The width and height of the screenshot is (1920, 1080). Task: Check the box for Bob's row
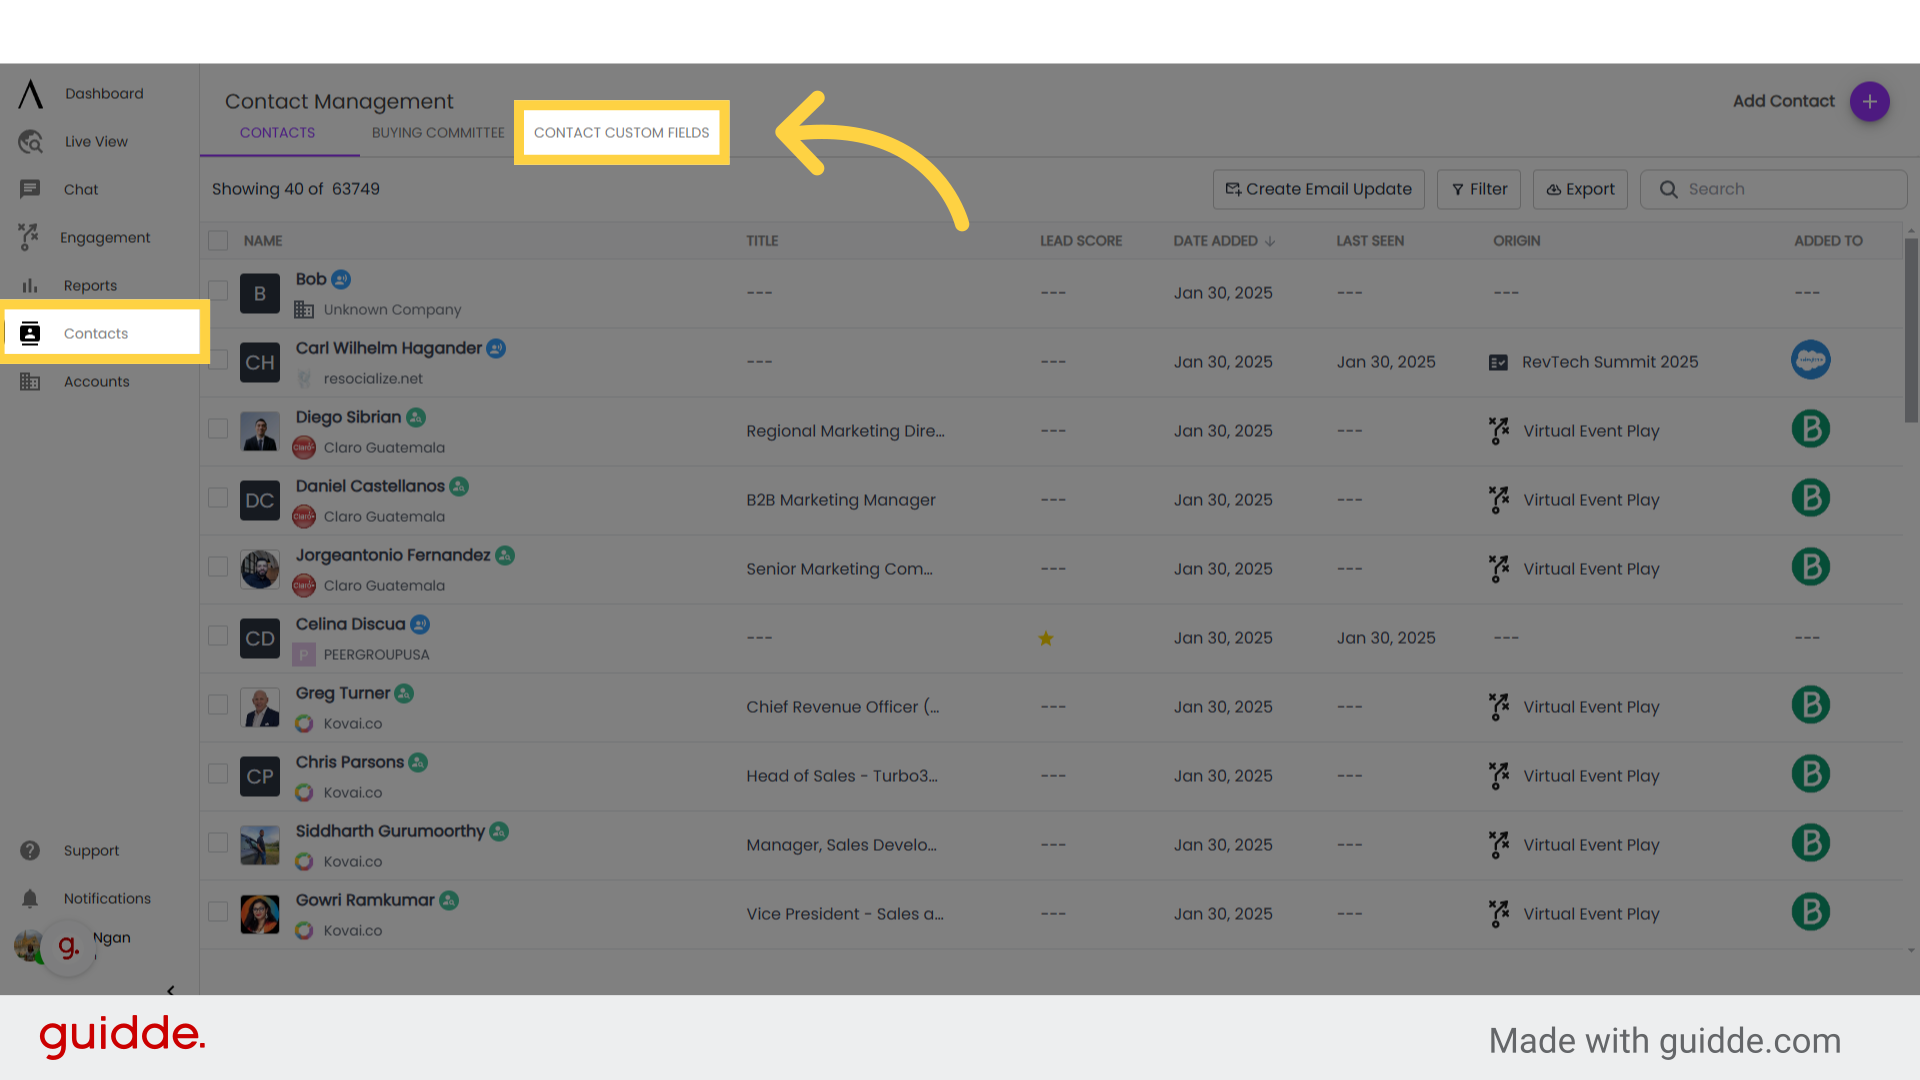pyautogui.click(x=218, y=291)
